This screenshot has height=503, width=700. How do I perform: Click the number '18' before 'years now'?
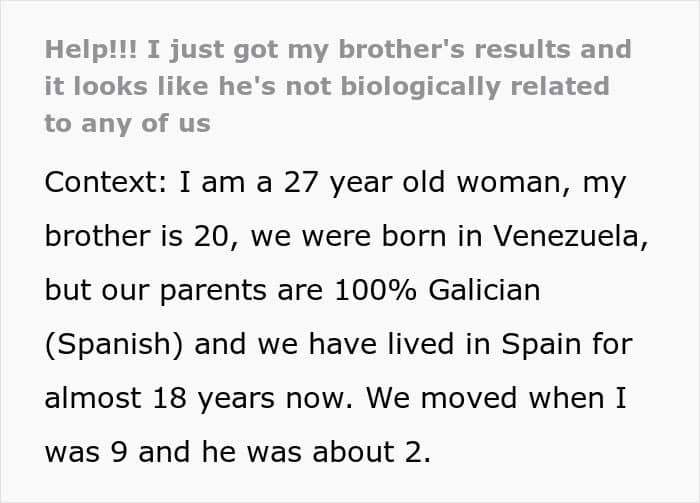(x=169, y=398)
